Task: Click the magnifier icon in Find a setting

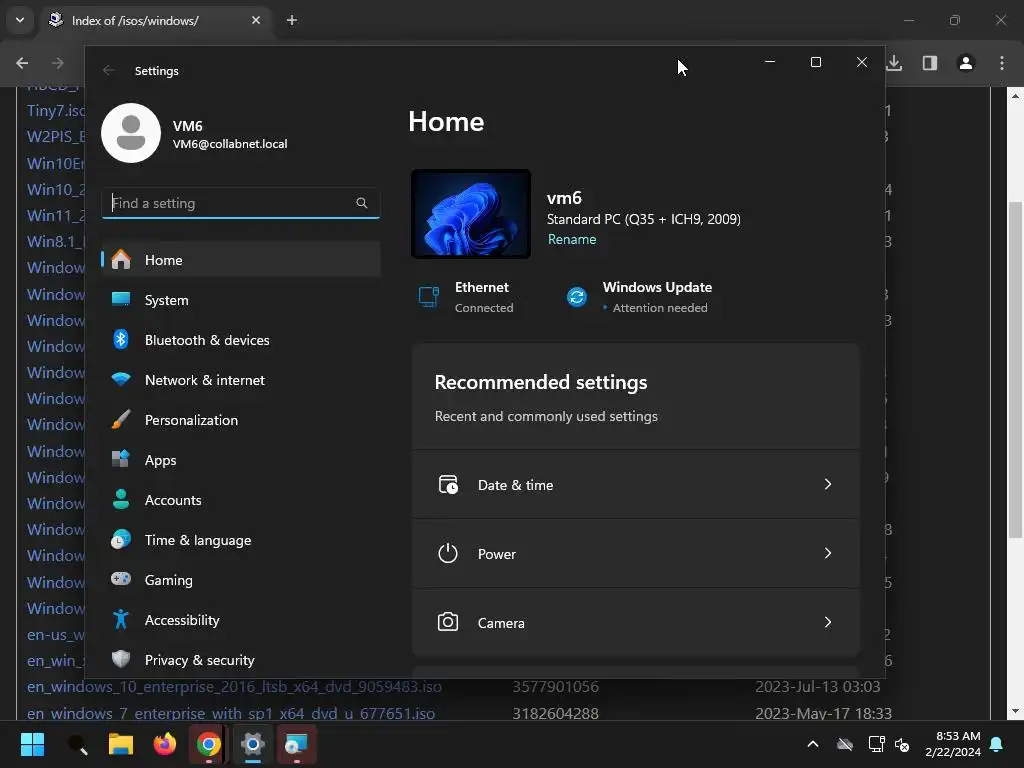Action: tap(362, 203)
